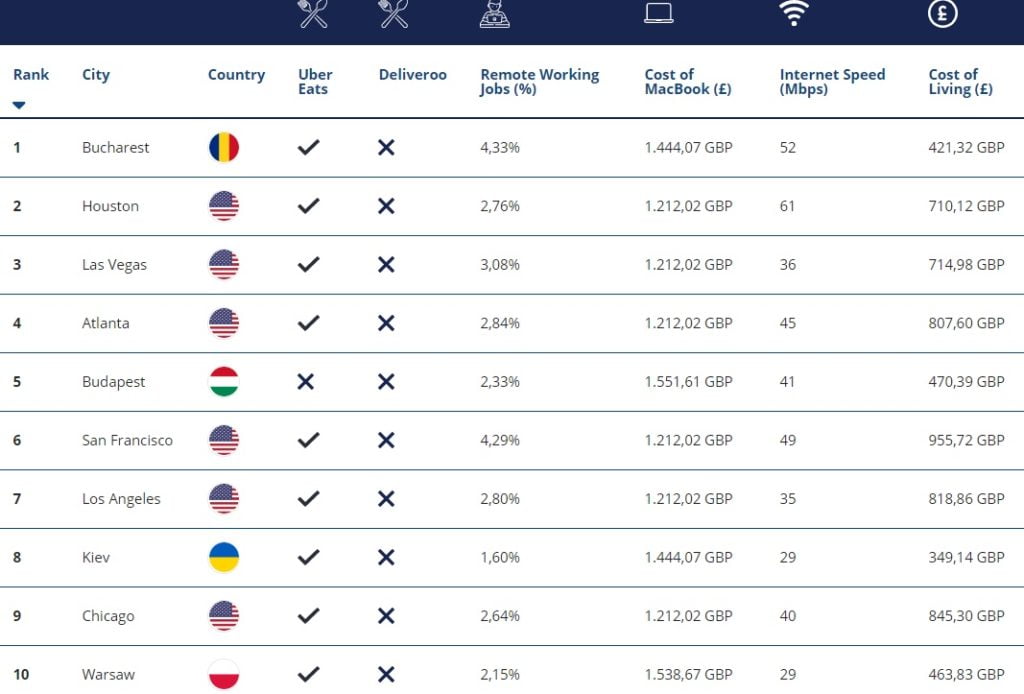Click Deliveroo cross for Houston

[386, 206]
